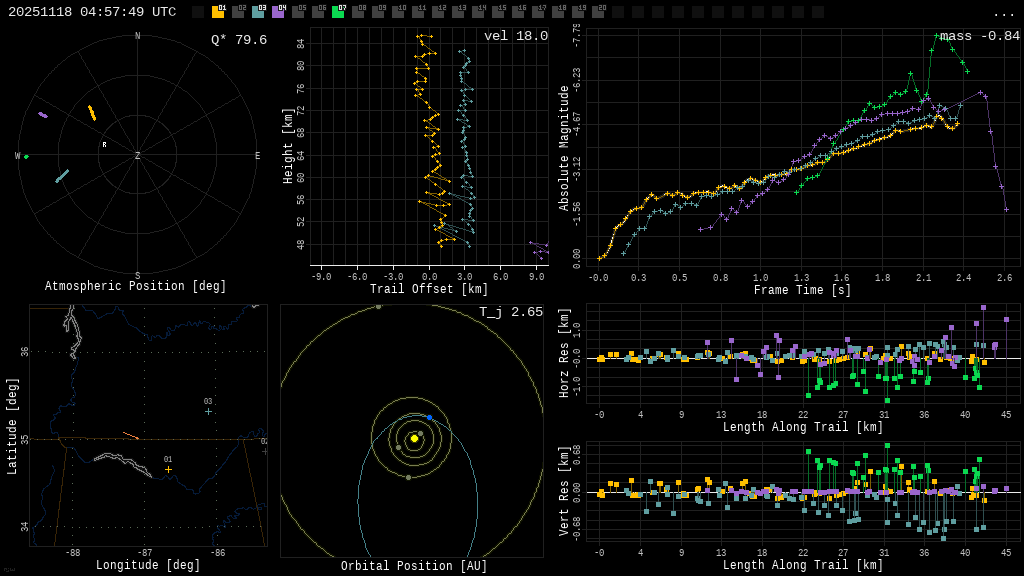This screenshot has height=576, width=1024.
Task: Select the inactive station 20 slot
Action: point(598,12)
